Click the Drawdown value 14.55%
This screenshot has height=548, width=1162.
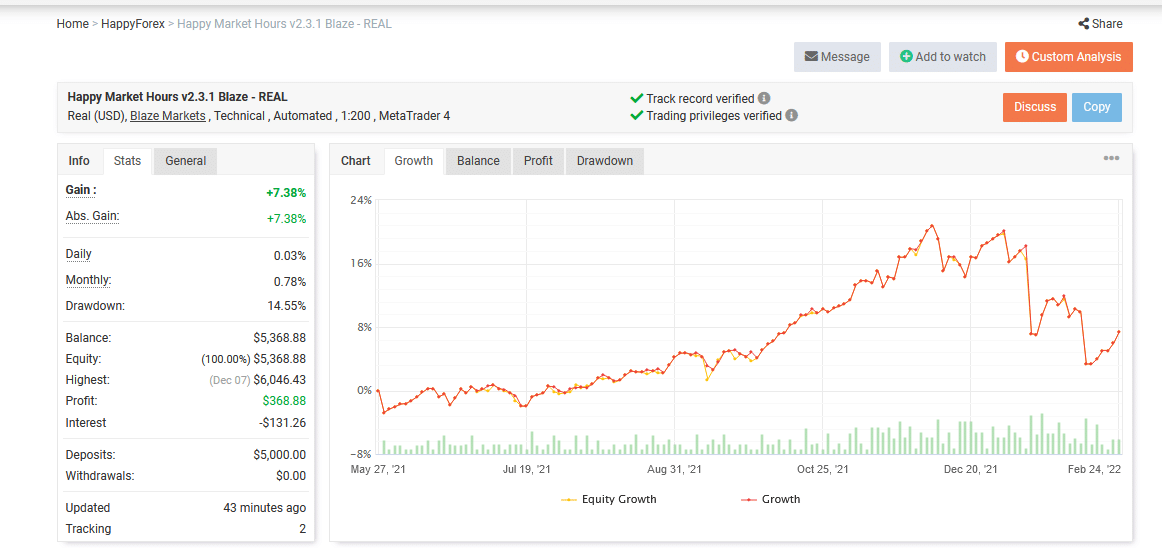click(286, 306)
